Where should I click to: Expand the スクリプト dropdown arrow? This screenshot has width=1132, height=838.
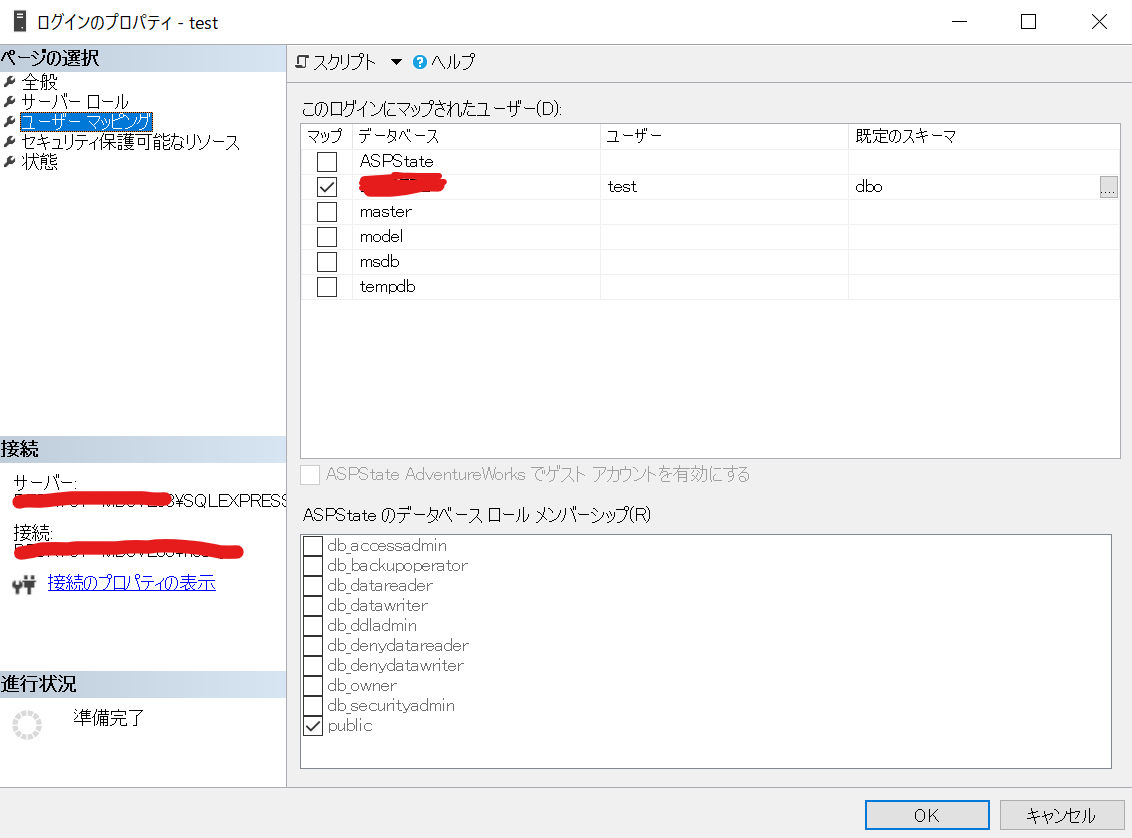(396, 62)
